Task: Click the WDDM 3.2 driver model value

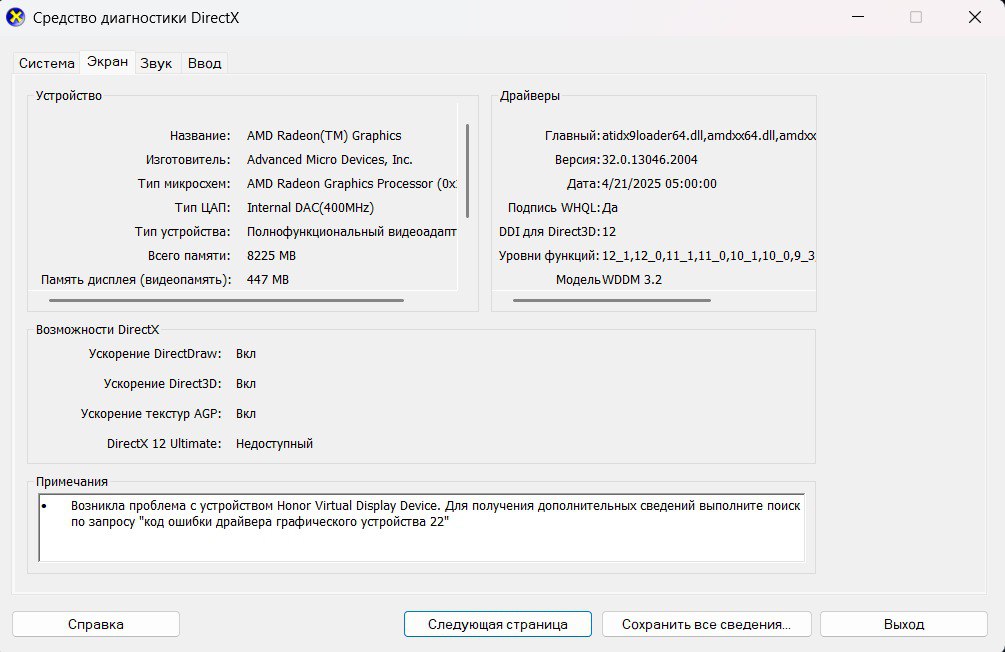Action: click(x=631, y=280)
